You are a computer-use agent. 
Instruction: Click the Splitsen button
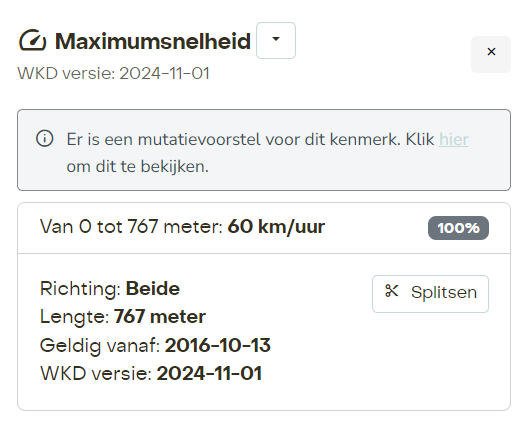click(430, 293)
